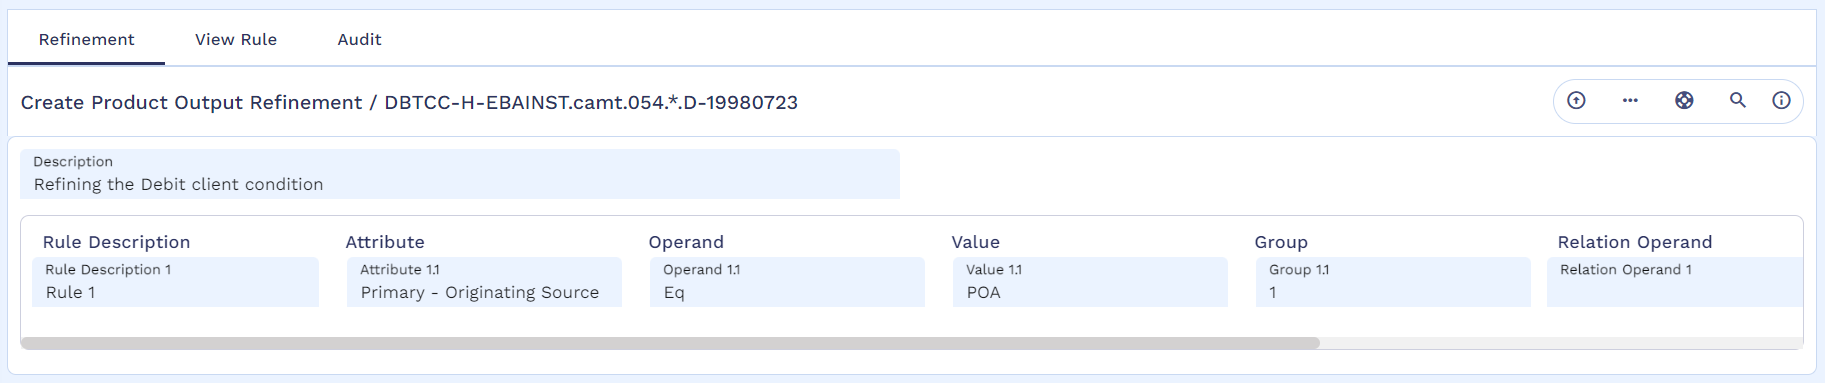Open the Relation Operand 1 dropdown
This screenshot has height=383, width=1825.
click(x=1674, y=282)
